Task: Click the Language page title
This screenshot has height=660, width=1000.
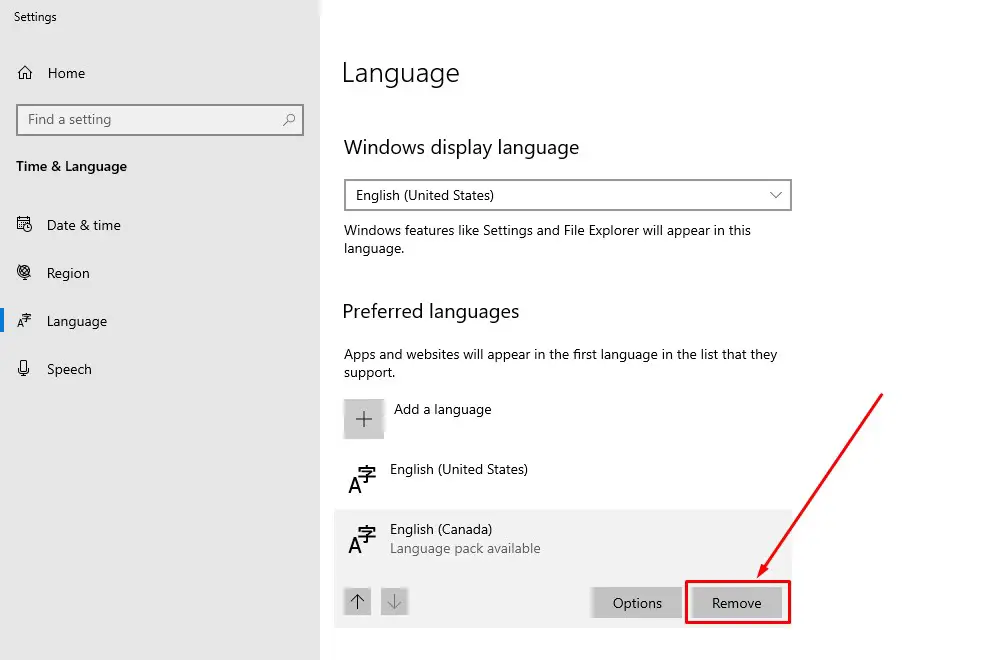Action: coord(401,73)
